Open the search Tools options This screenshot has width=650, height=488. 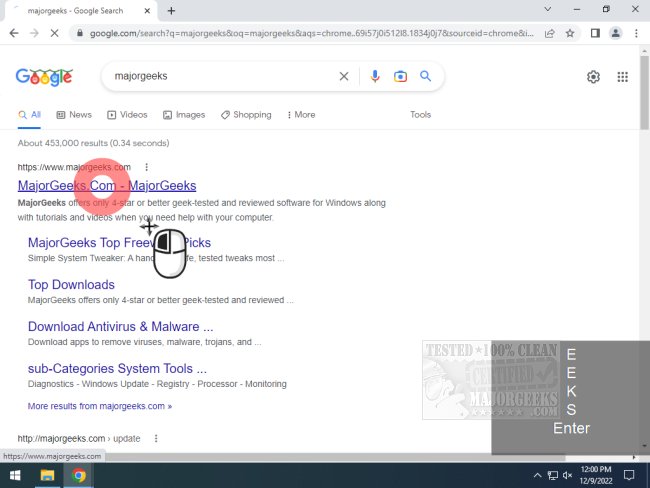pos(420,115)
